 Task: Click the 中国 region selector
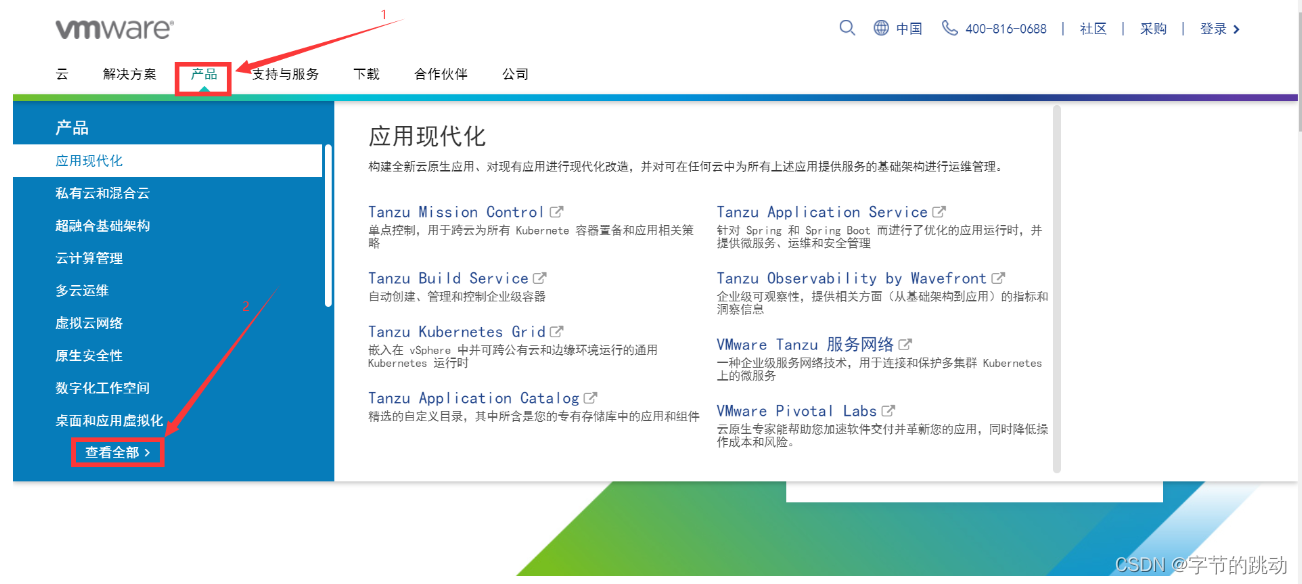coord(909,29)
